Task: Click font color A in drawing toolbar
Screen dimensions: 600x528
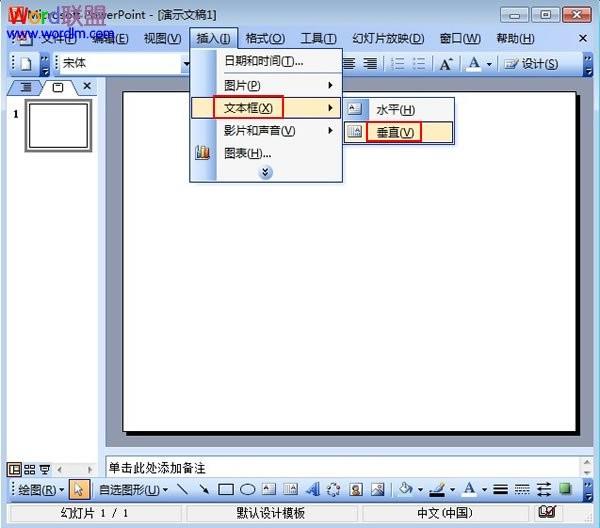Action: pos(470,489)
